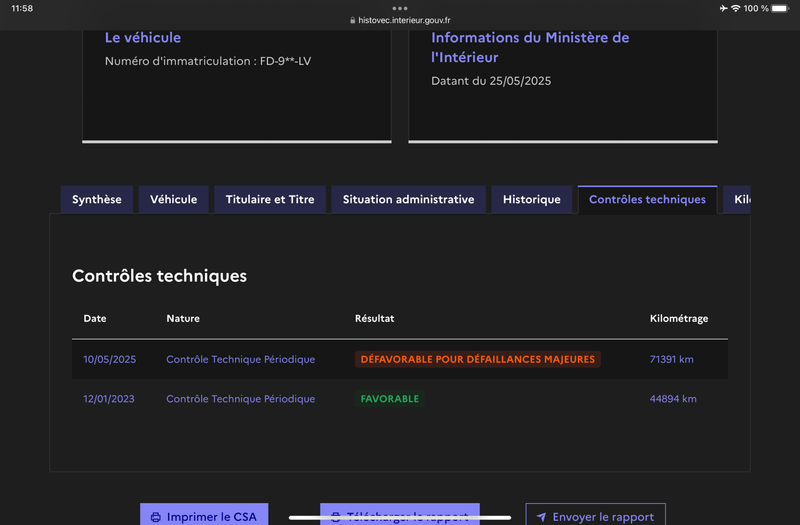The height and width of the screenshot is (525, 800).
Task: Click the Imprimer le CSA button
Action: tap(204, 514)
